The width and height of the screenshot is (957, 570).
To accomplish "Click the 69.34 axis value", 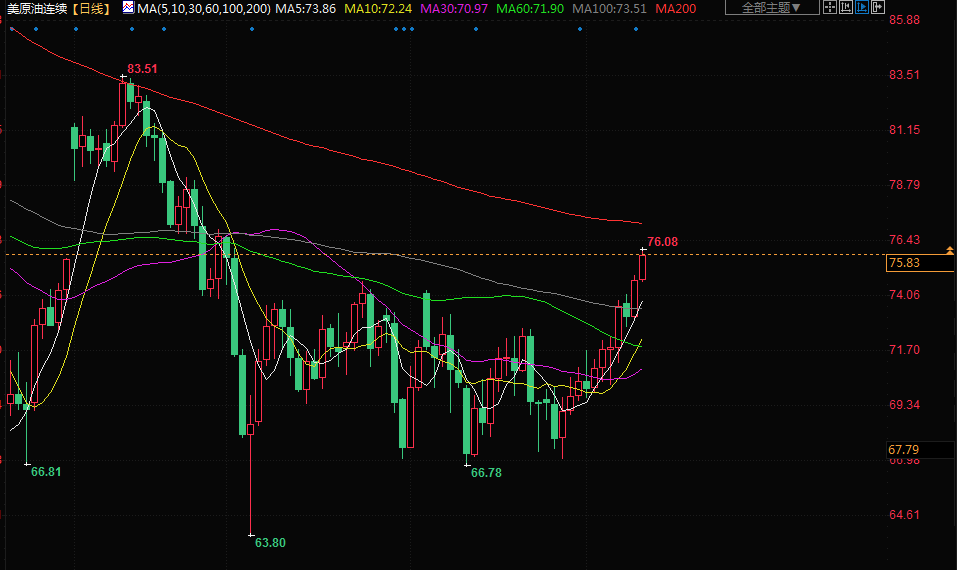I will [x=904, y=404].
